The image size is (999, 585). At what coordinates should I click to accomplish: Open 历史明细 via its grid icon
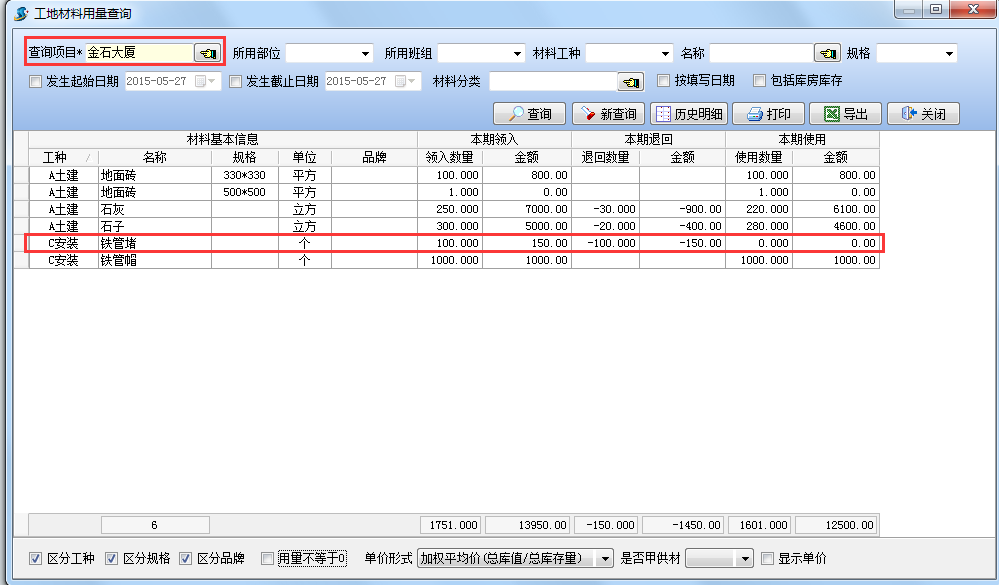click(x=658, y=112)
